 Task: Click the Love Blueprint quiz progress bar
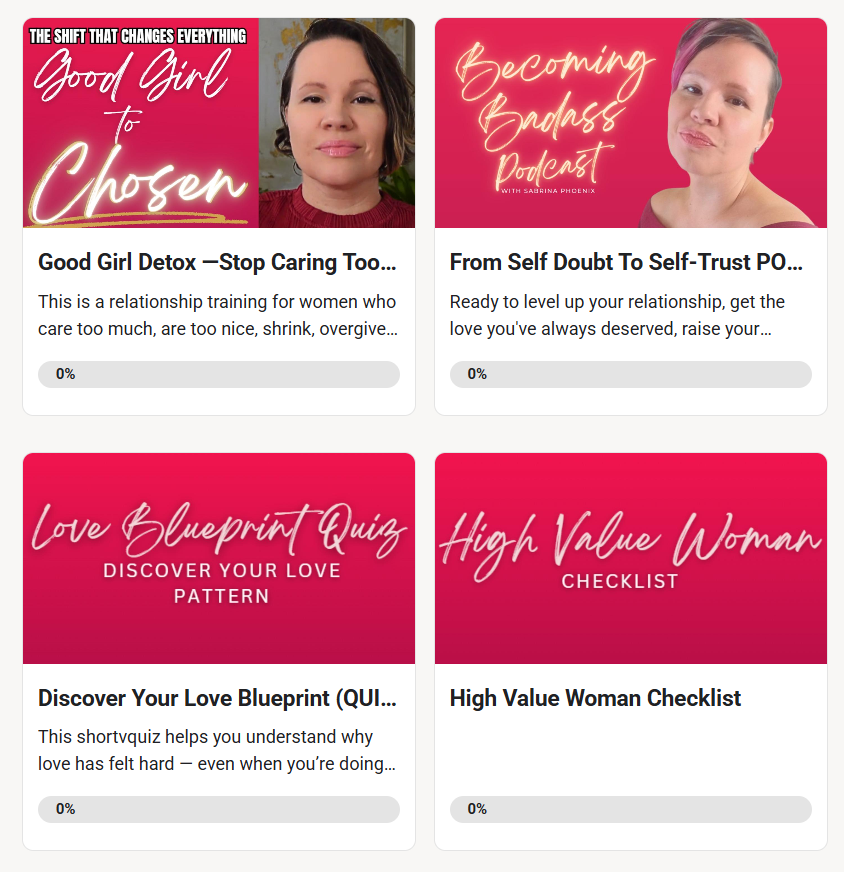[x=219, y=809]
